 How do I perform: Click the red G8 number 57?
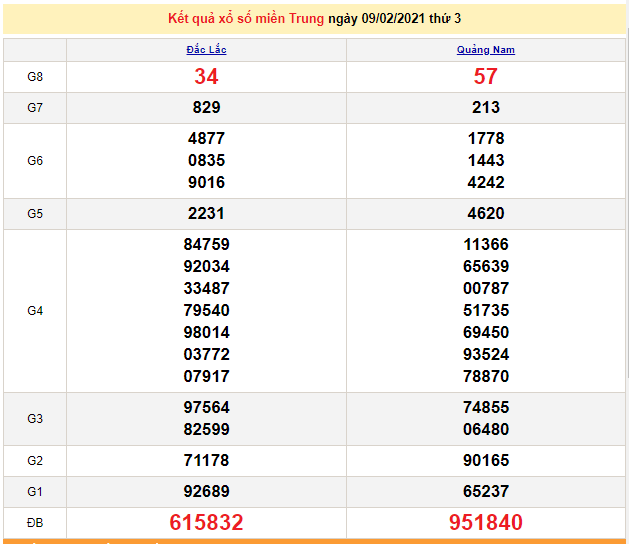click(486, 76)
